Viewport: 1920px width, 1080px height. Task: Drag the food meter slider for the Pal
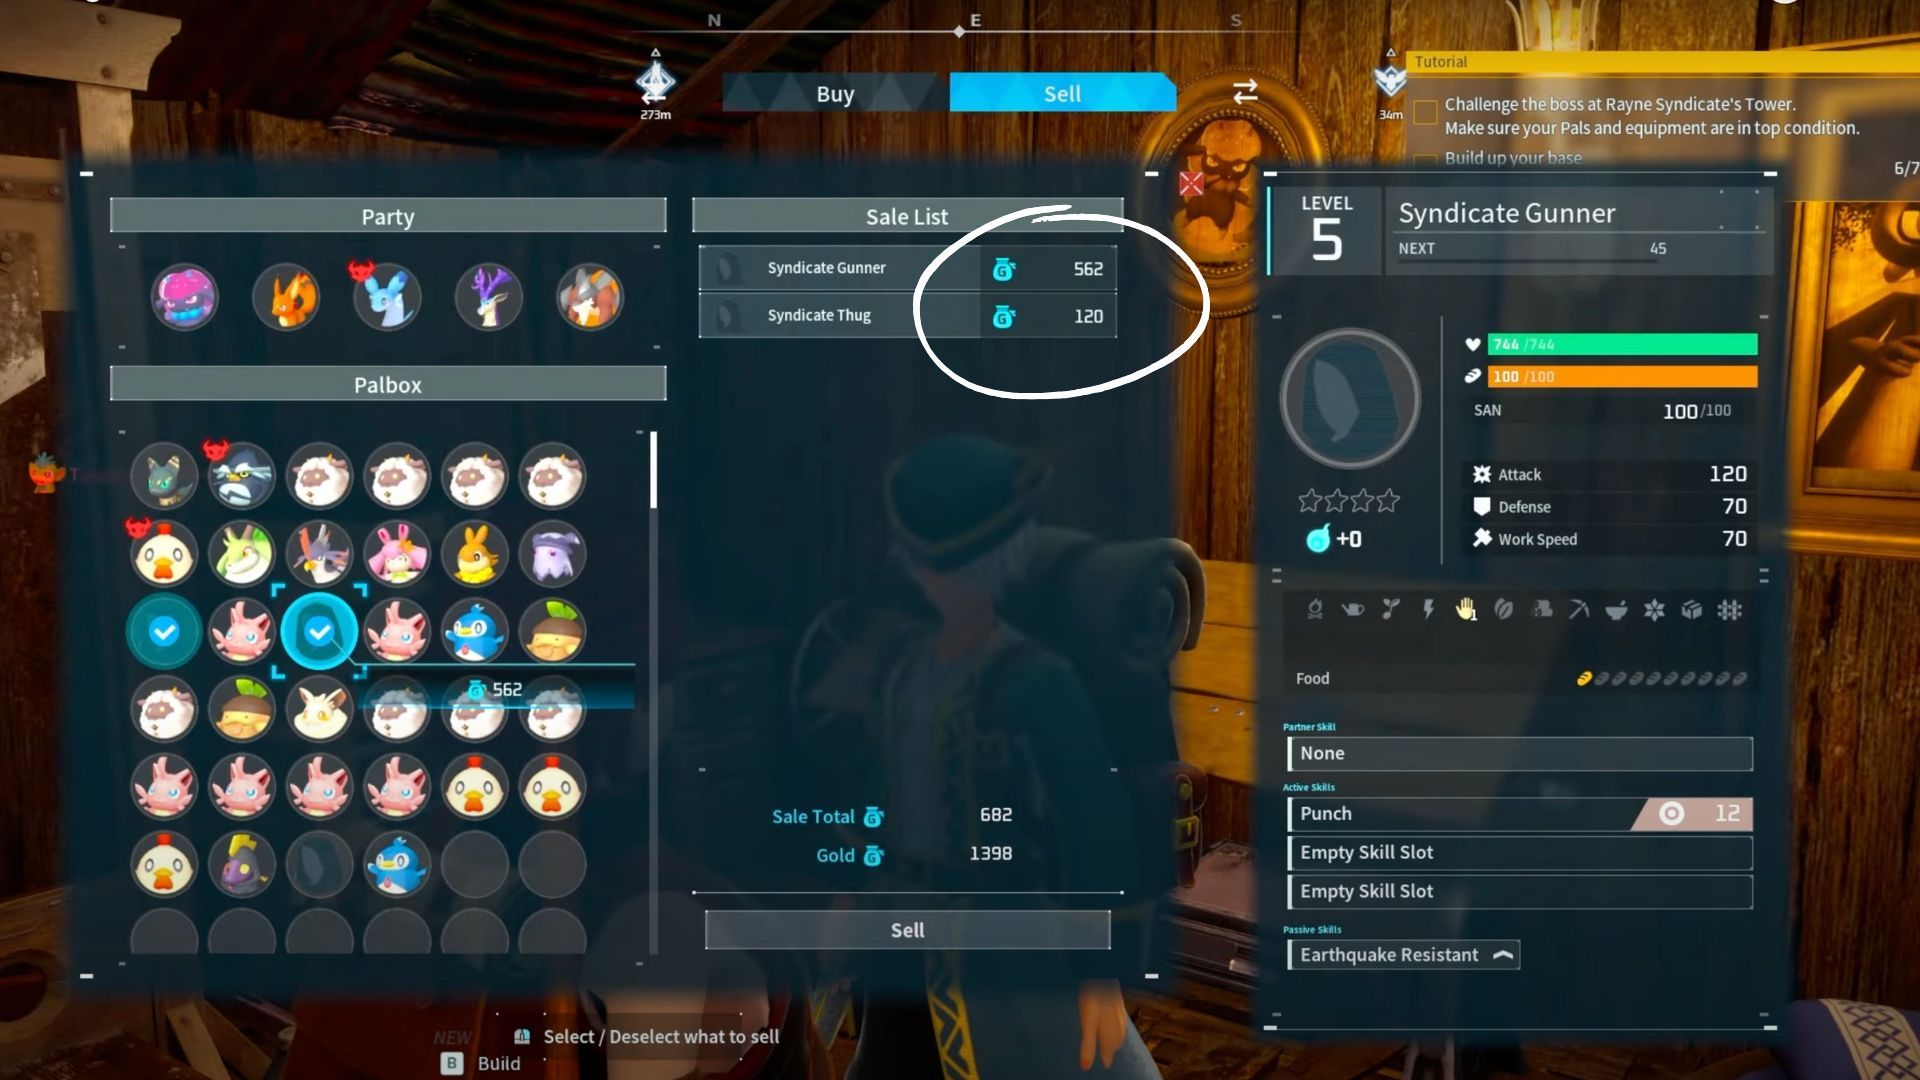pos(1581,676)
